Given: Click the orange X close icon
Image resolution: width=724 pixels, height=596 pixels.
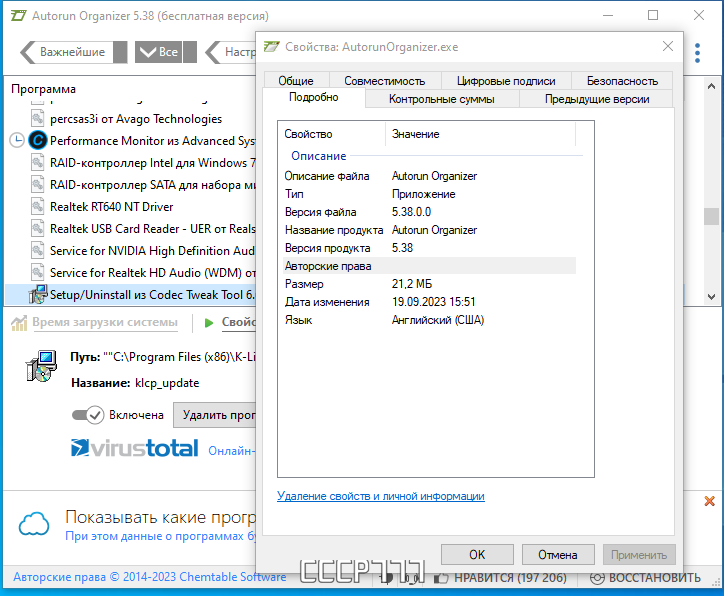Looking at the screenshot, I should [x=709, y=501].
